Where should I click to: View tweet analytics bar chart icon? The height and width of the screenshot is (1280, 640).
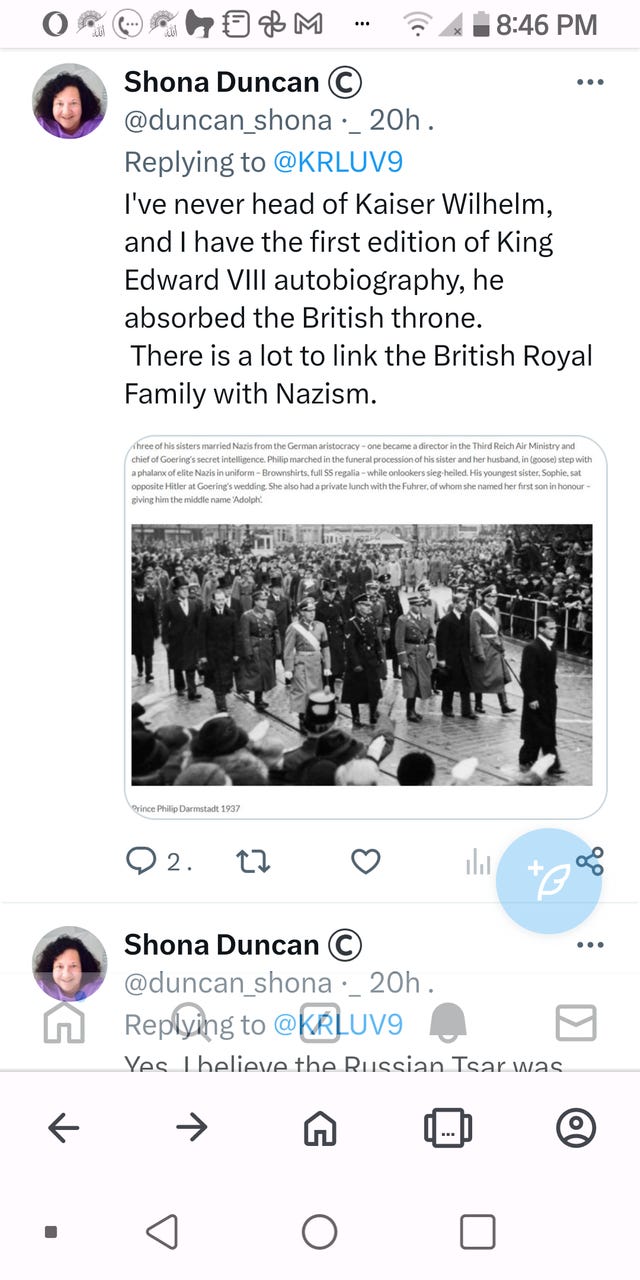pyautogui.click(x=478, y=862)
